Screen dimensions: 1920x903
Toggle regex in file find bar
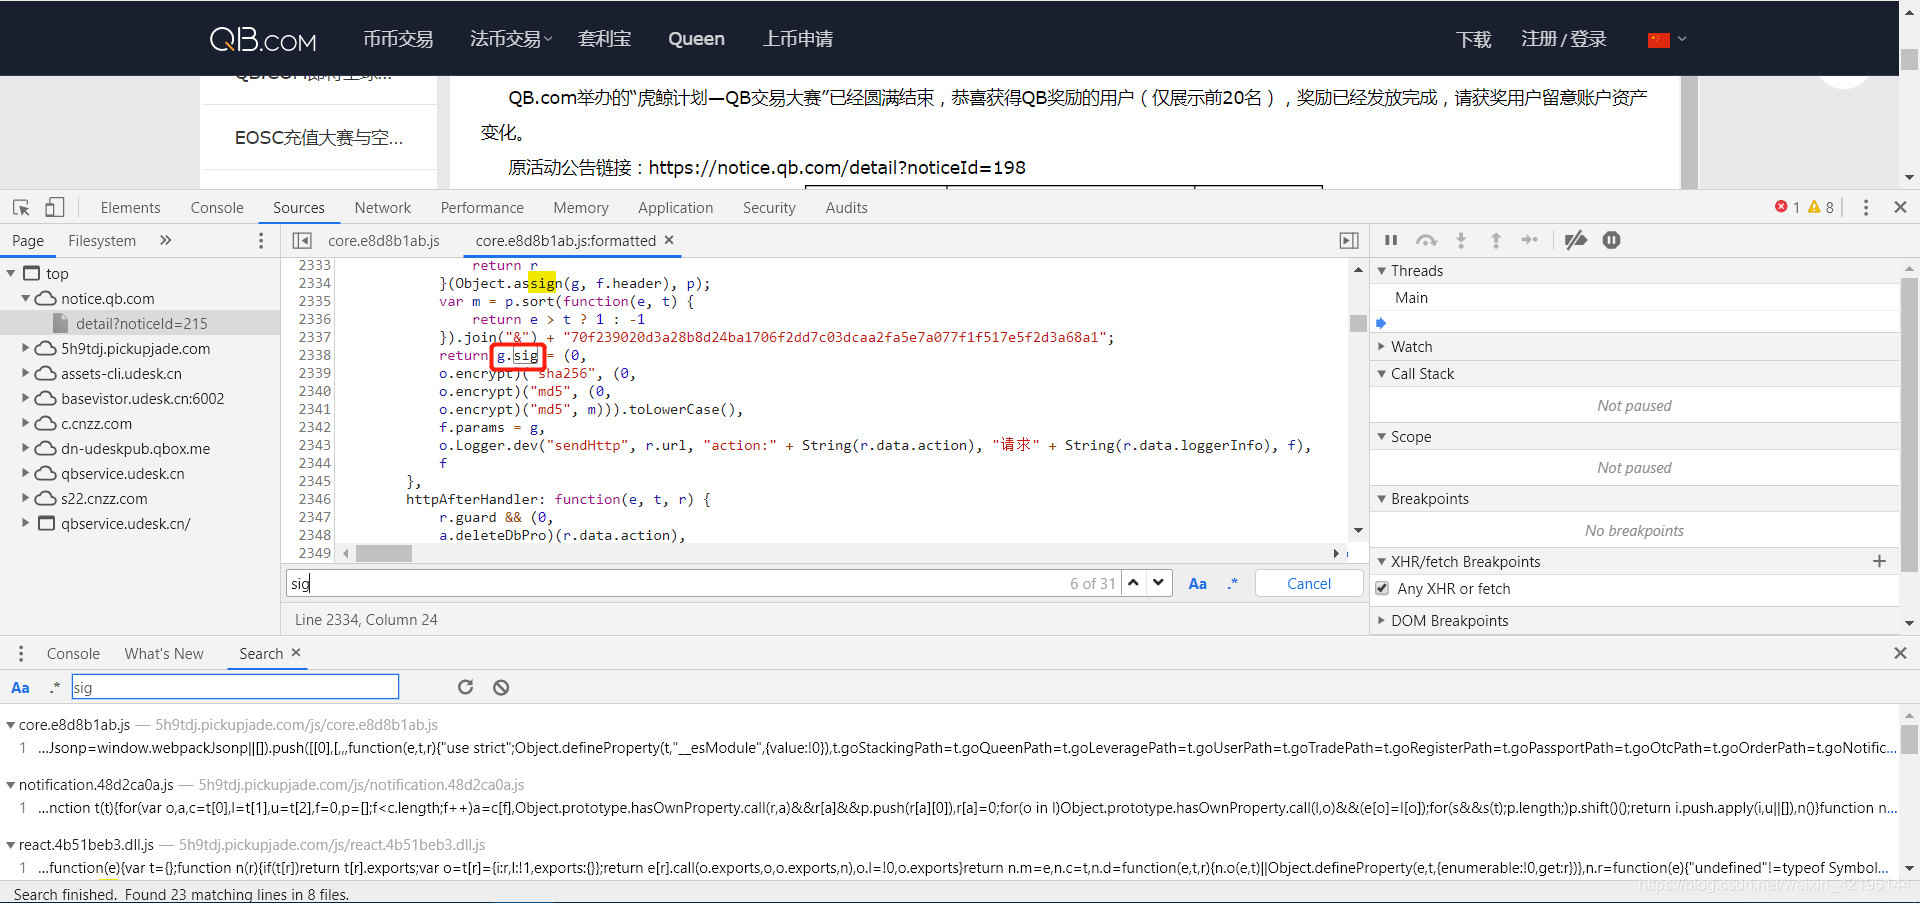point(1232,583)
